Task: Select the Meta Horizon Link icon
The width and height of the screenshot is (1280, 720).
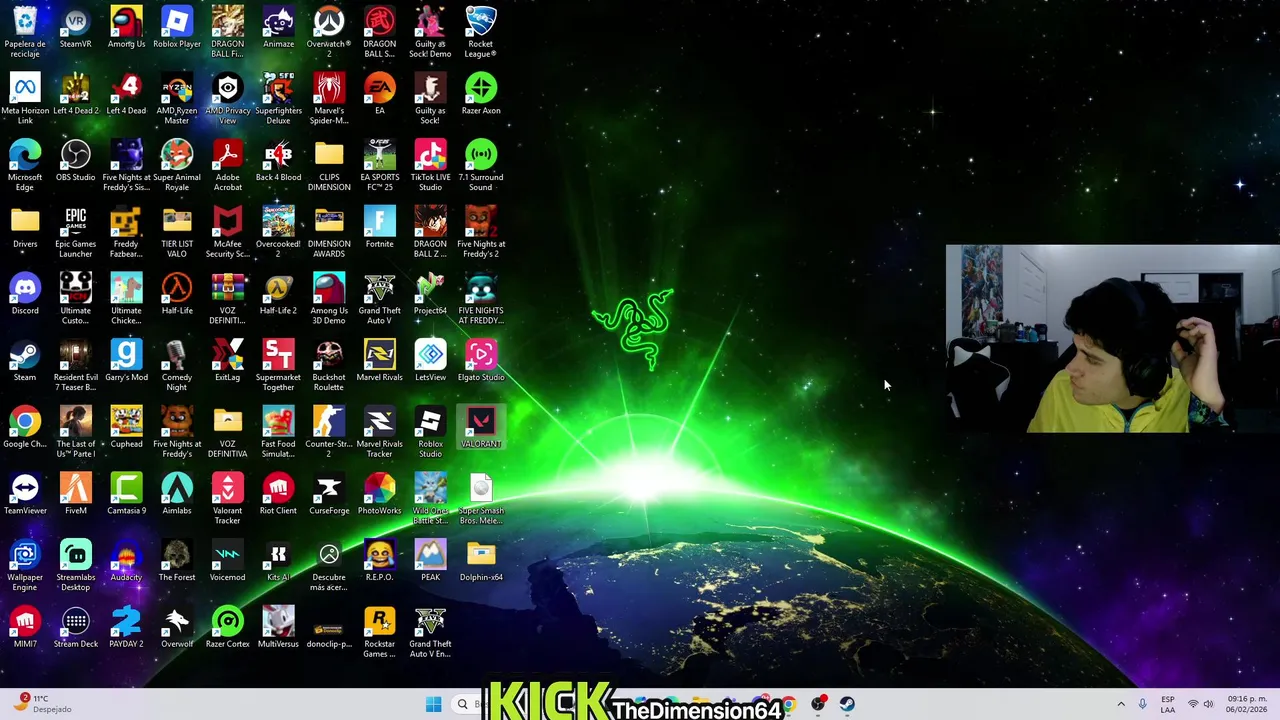Action: pyautogui.click(x=25, y=98)
